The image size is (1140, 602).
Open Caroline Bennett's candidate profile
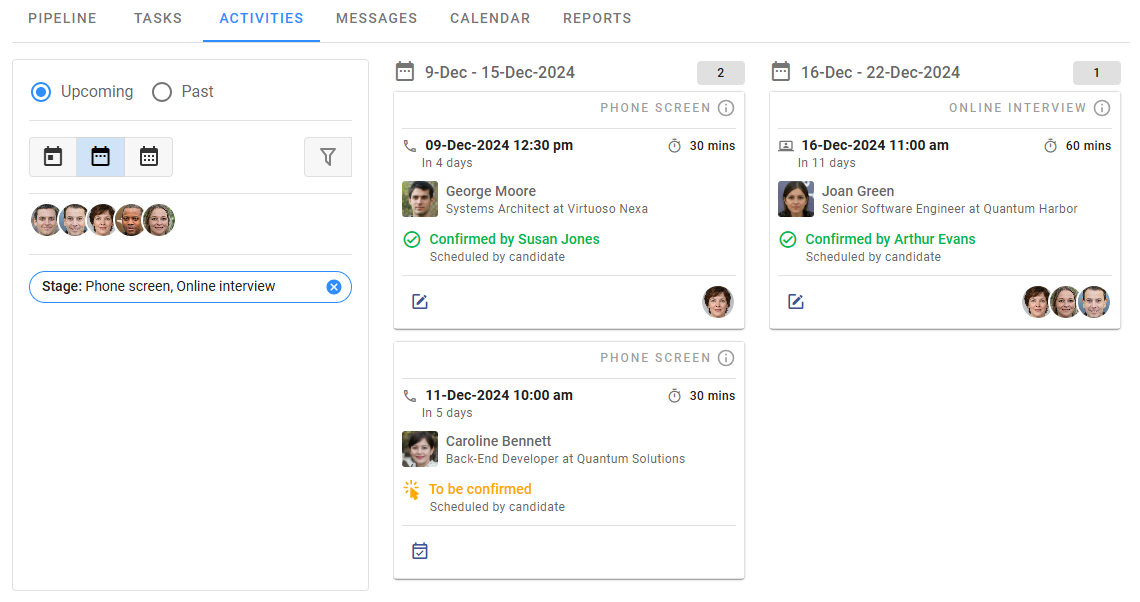coord(498,441)
